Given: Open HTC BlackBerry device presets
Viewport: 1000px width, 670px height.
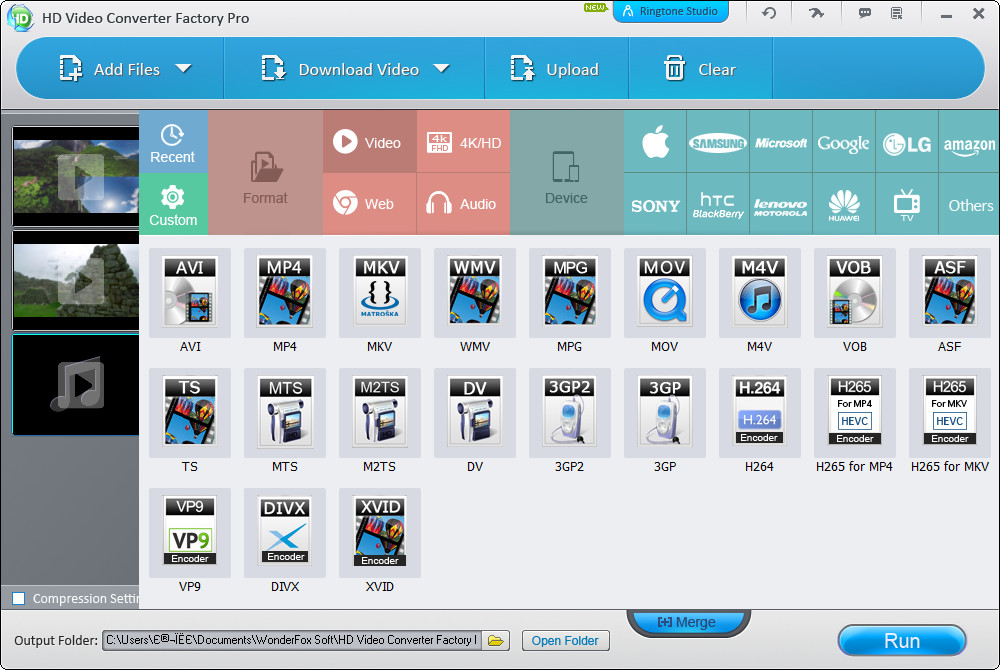Looking at the screenshot, I should point(718,204).
